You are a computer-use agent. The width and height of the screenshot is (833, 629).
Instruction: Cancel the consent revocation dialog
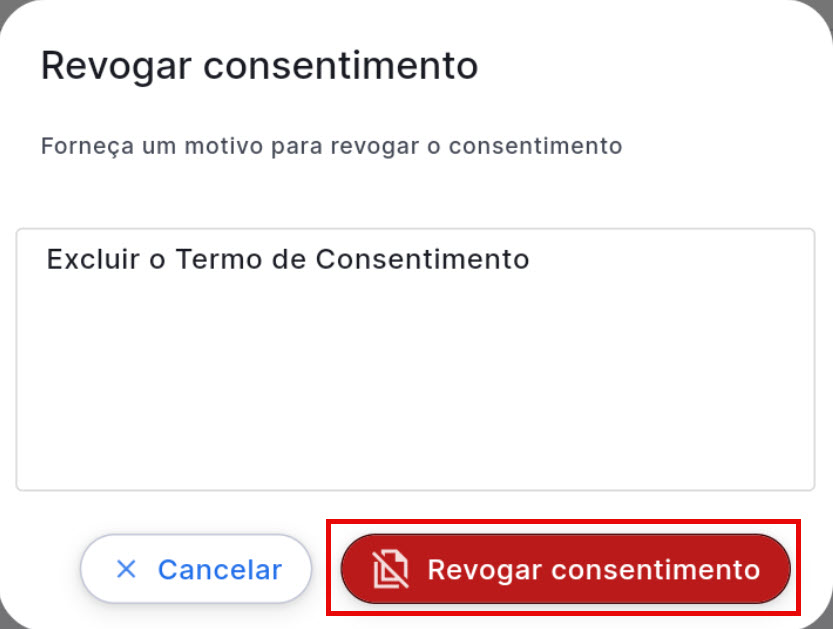pos(196,569)
